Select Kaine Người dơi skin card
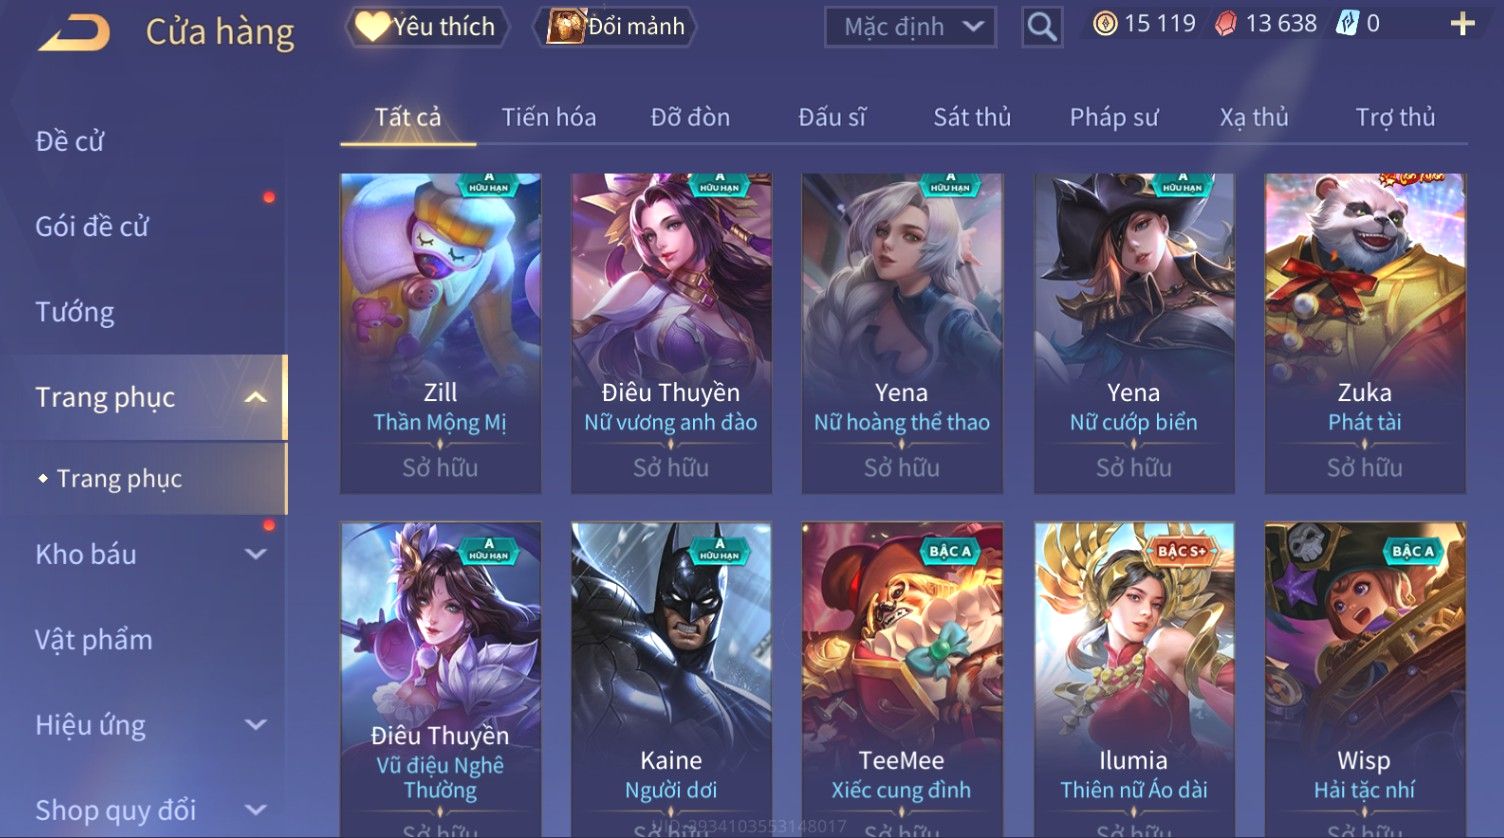Image resolution: width=1504 pixels, height=838 pixels. tap(671, 680)
